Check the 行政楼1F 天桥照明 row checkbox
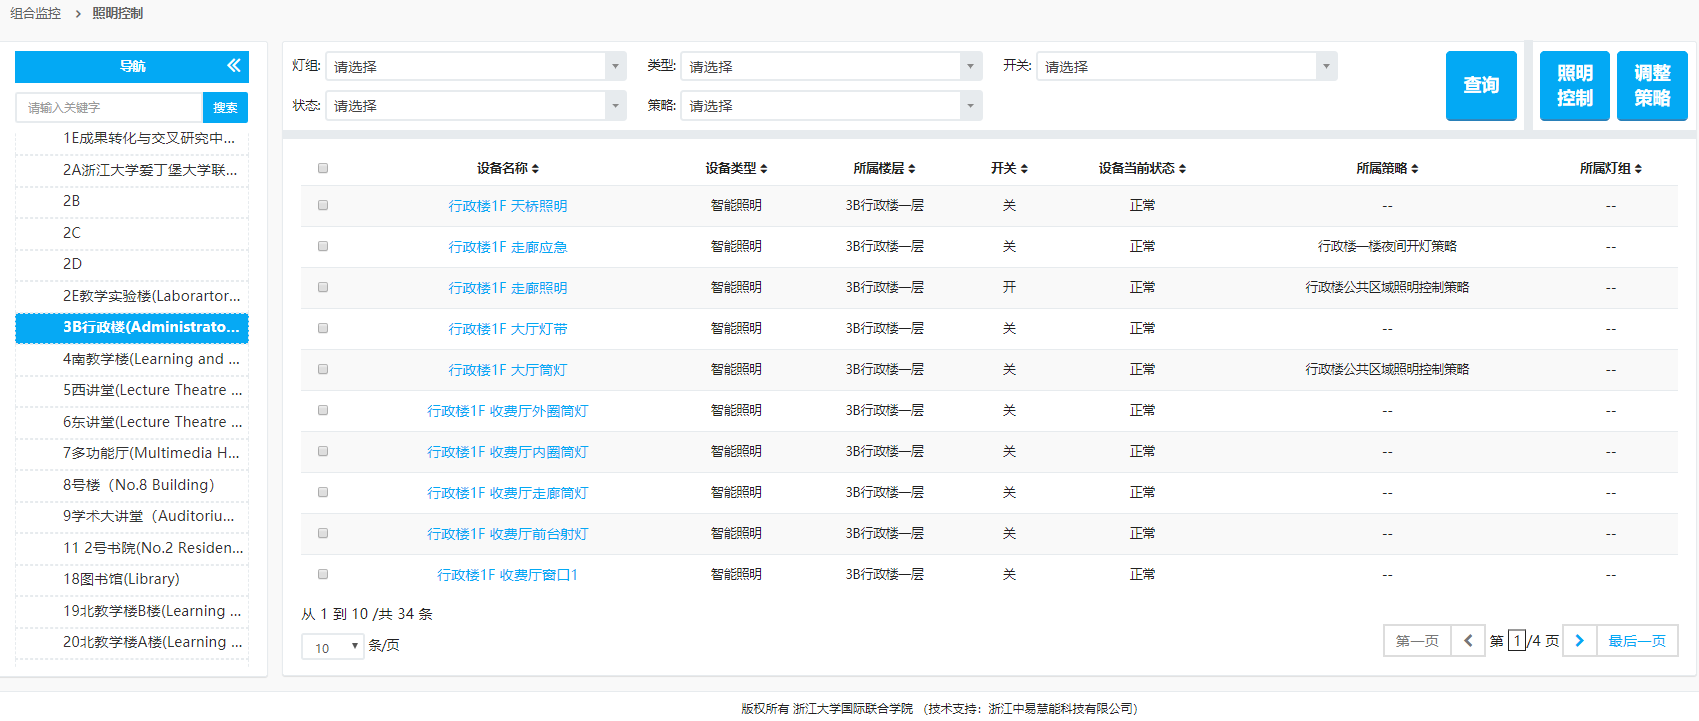The image size is (1699, 721). click(323, 205)
